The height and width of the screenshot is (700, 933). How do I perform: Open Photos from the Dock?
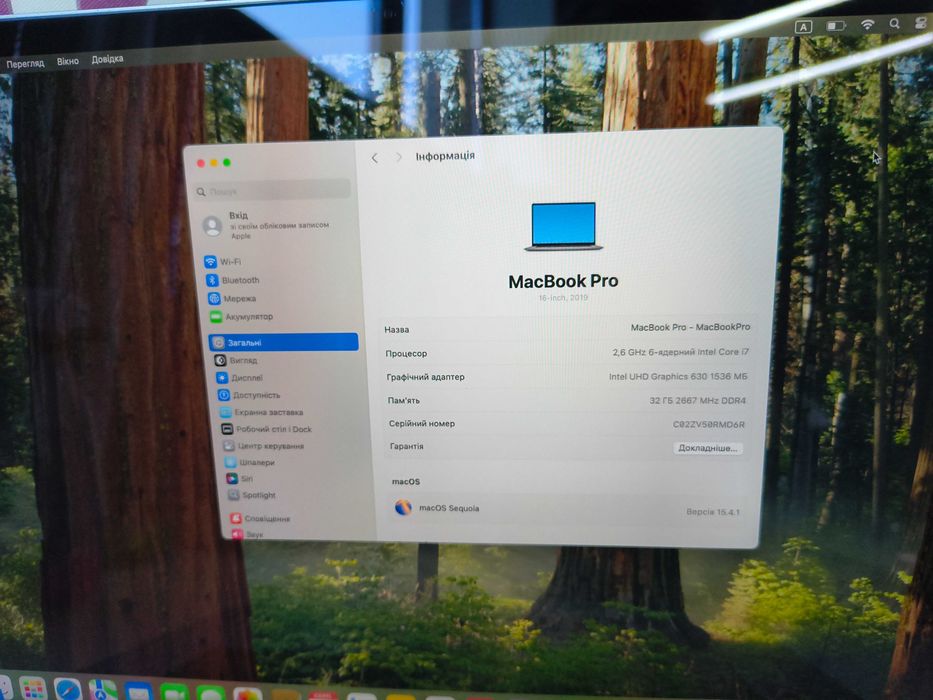click(247, 694)
